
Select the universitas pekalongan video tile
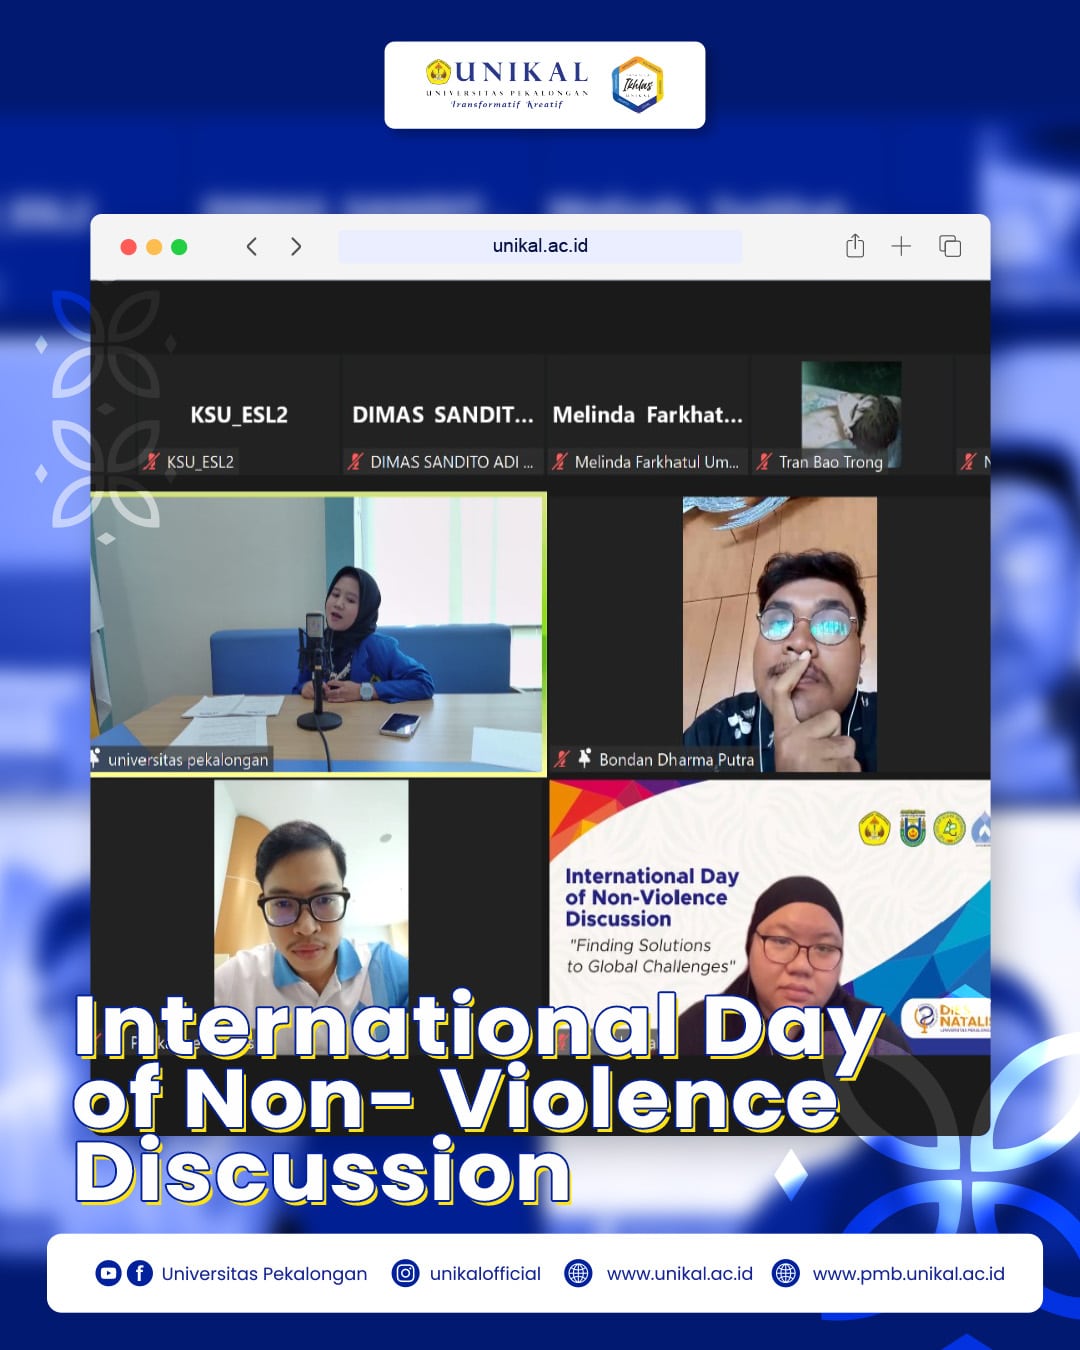[318, 634]
